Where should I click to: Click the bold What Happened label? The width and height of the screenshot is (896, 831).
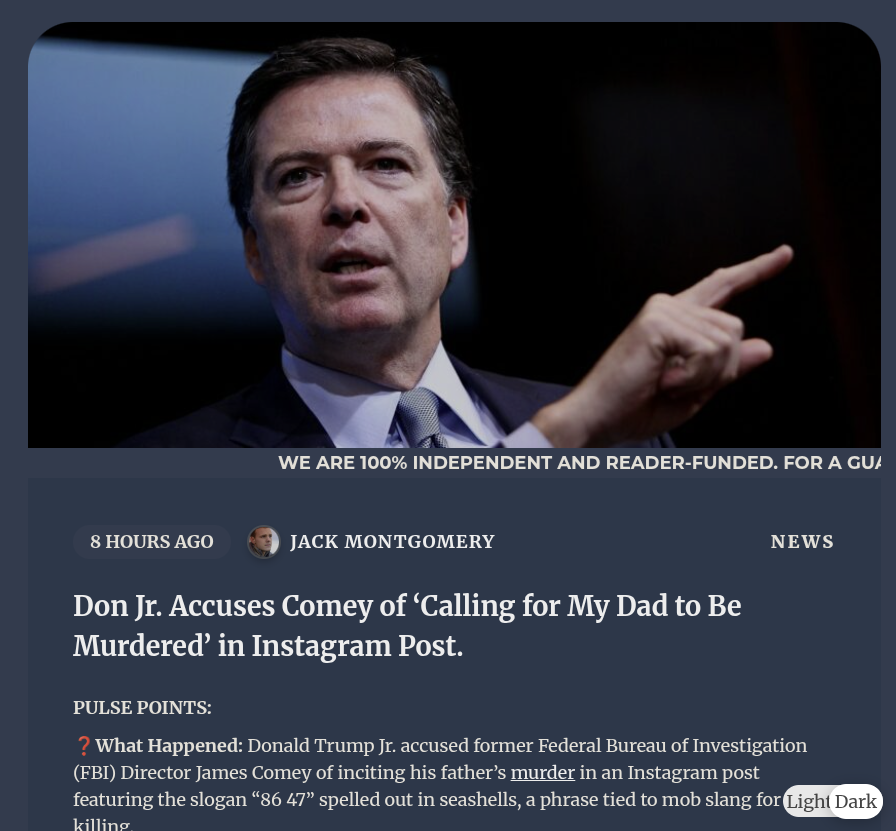[169, 746]
